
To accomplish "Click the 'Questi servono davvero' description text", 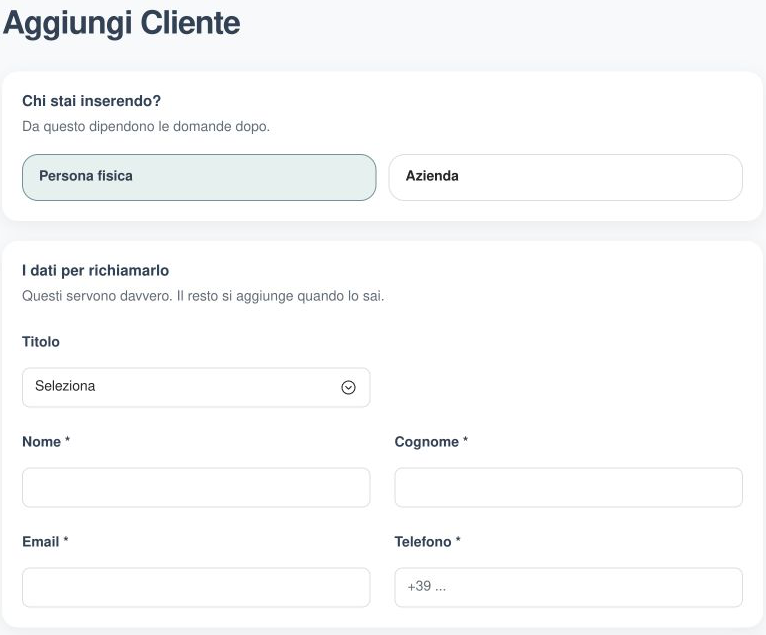I will coord(203,296).
